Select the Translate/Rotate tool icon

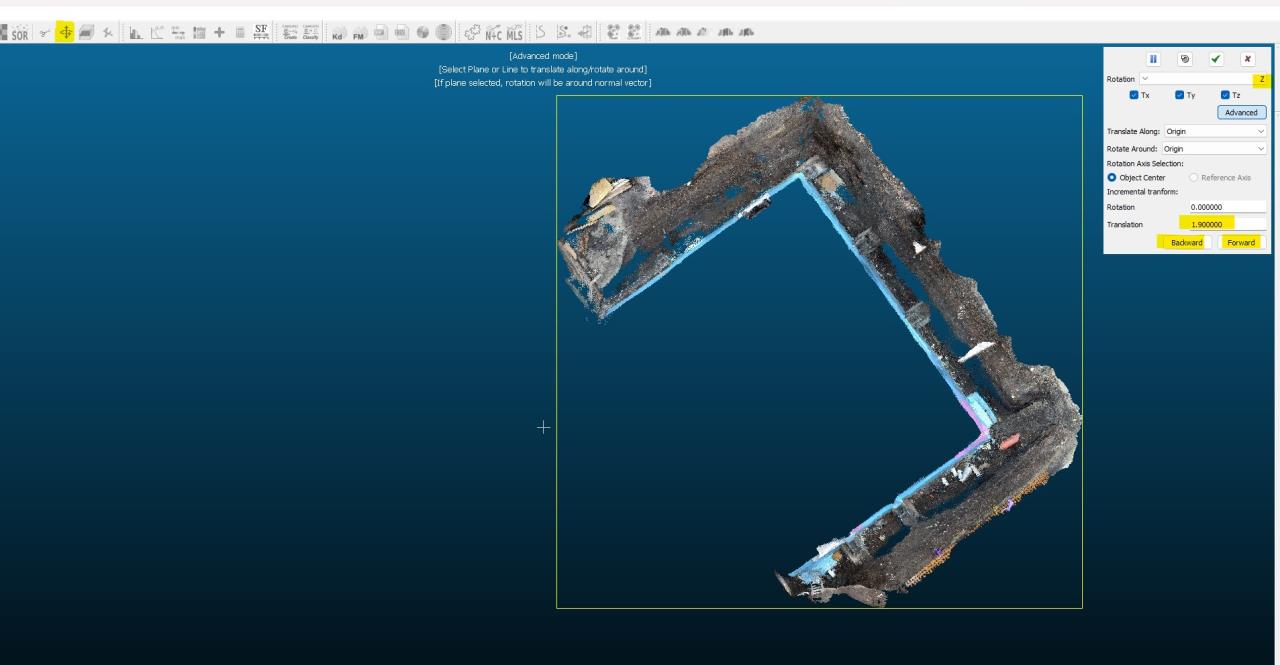point(65,32)
